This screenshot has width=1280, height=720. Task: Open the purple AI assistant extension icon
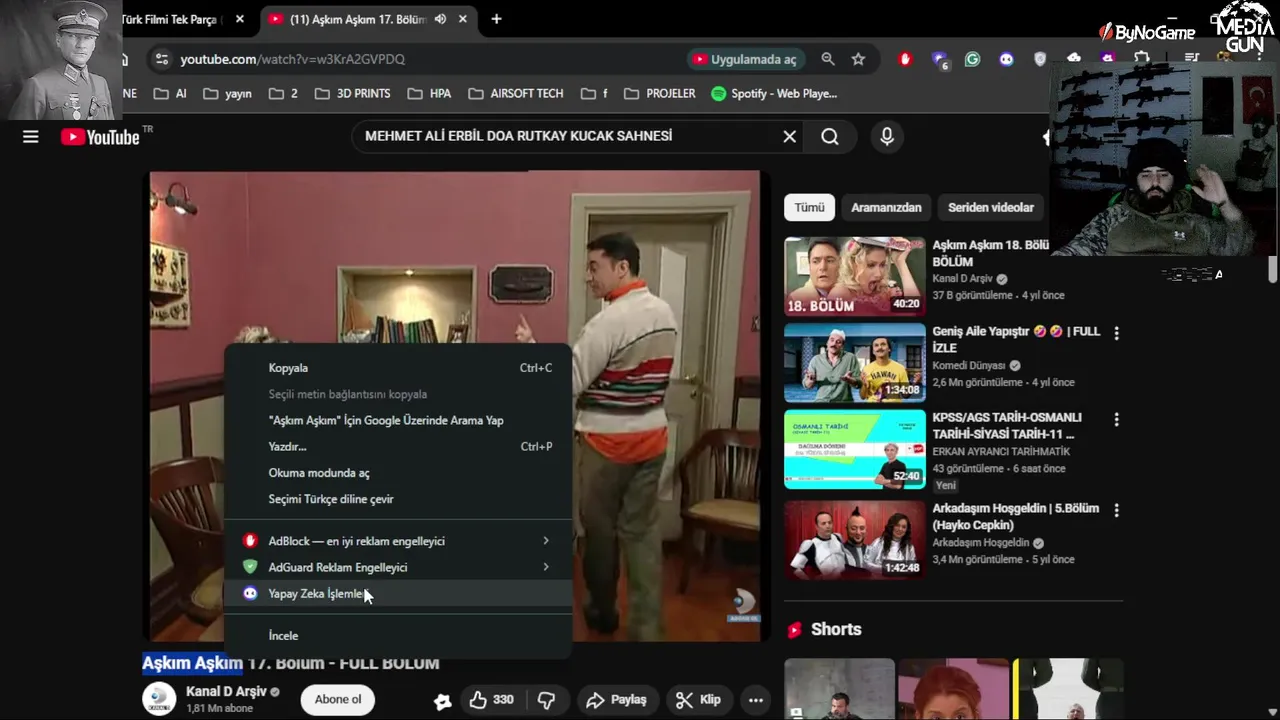tap(1006, 59)
